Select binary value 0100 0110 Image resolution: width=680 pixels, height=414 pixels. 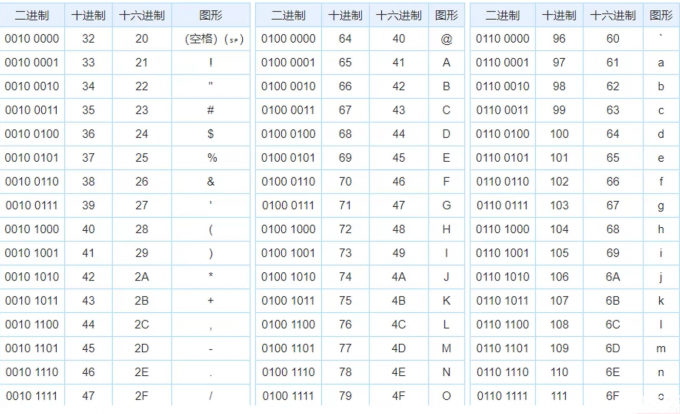coord(288,182)
